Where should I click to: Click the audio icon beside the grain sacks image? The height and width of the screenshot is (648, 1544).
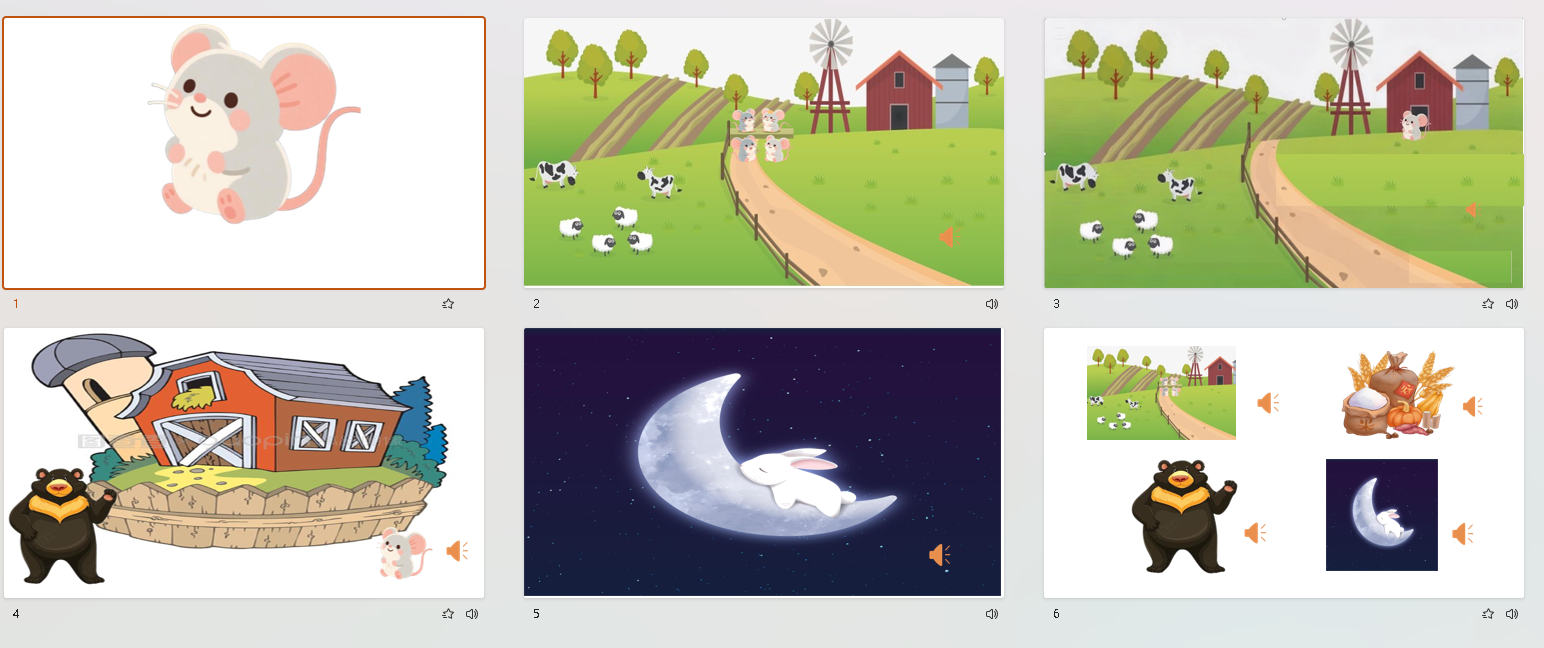click(x=1472, y=407)
